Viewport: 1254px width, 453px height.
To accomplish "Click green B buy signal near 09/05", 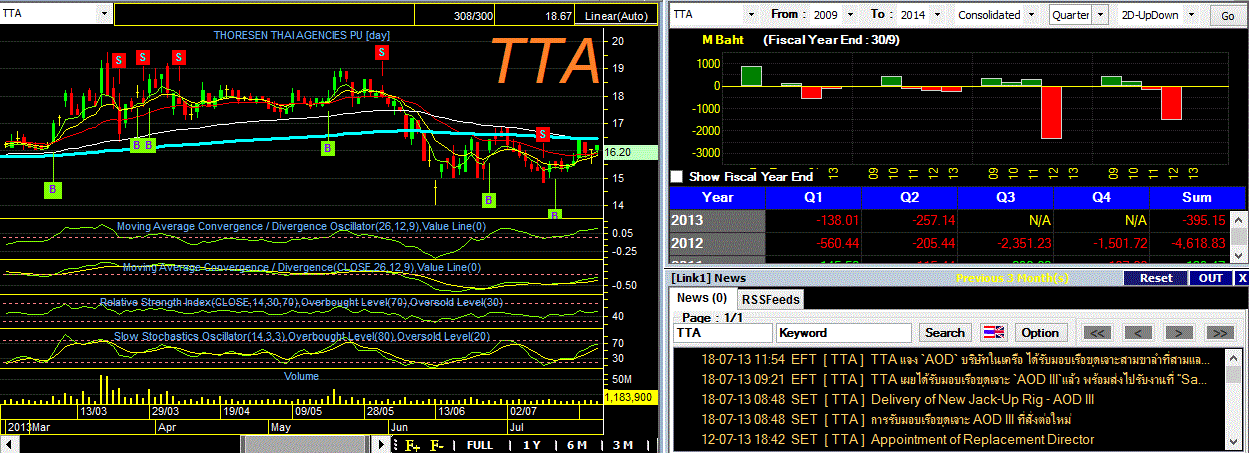I will click(327, 148).
